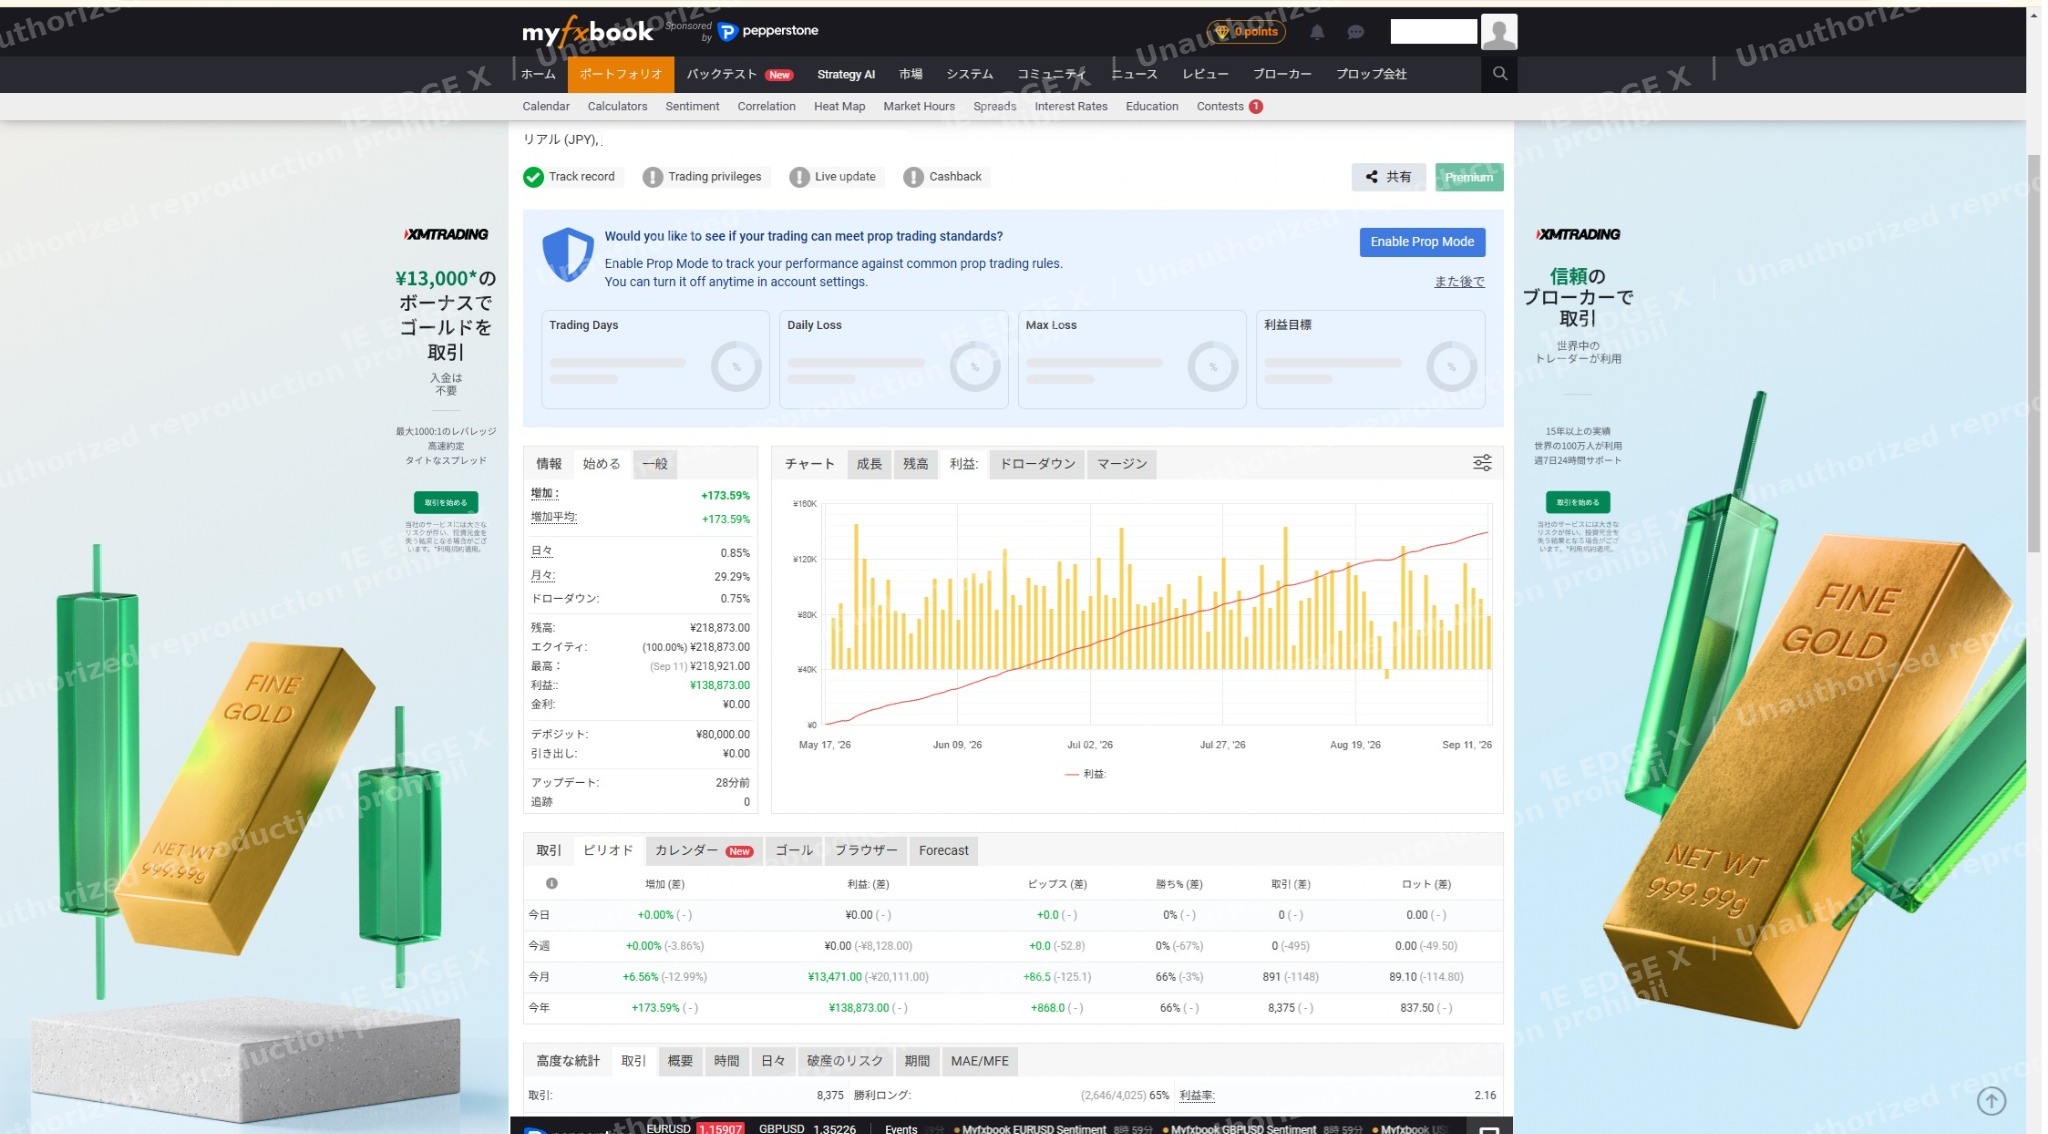Click the Premium button

point(1468,177)
